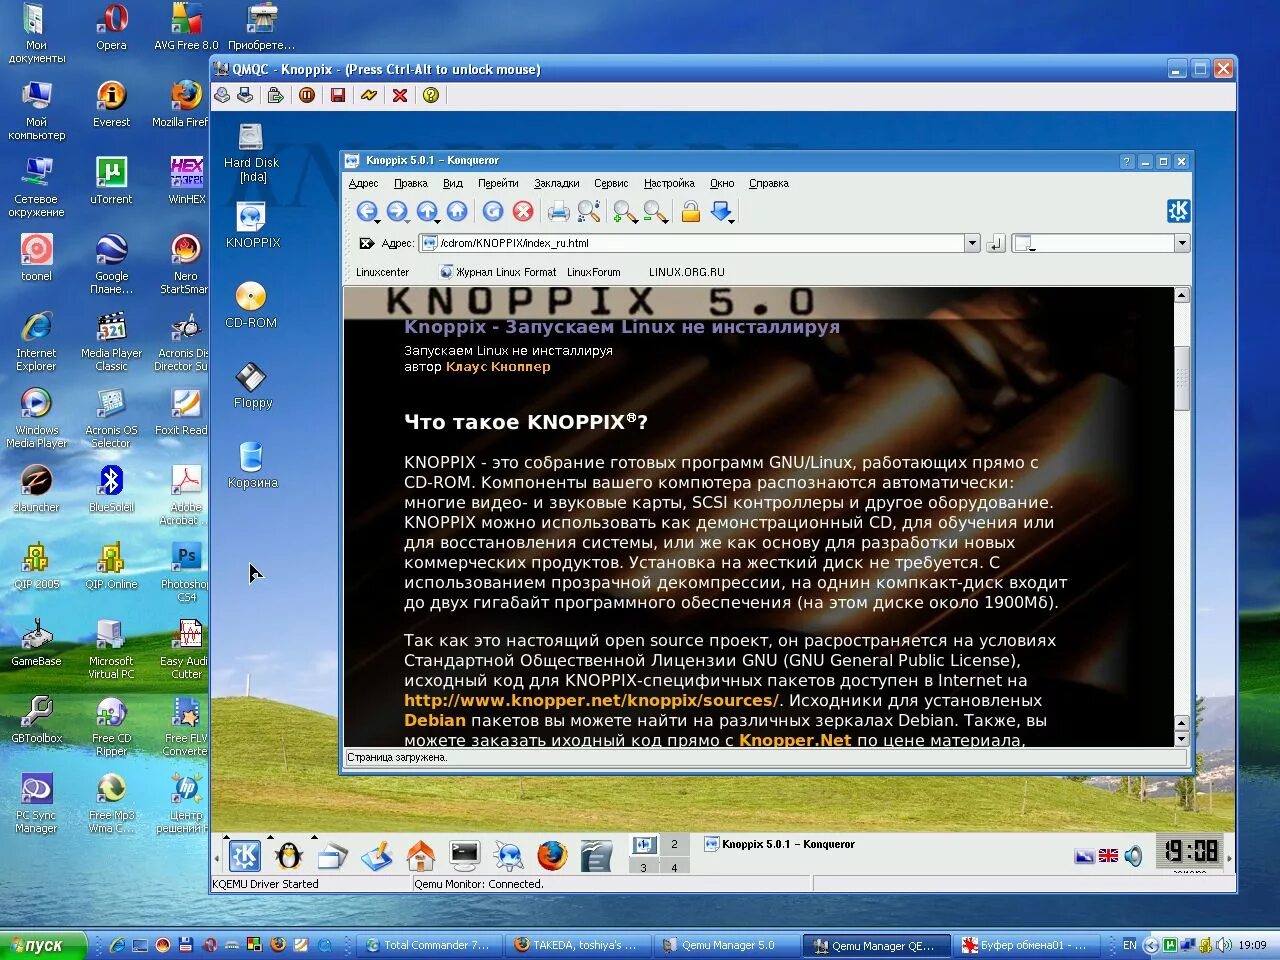The width and height of the screenshot is (1280, 960).
Task: Click the QMQC floppy drive icon
Action: pos(245,95)
